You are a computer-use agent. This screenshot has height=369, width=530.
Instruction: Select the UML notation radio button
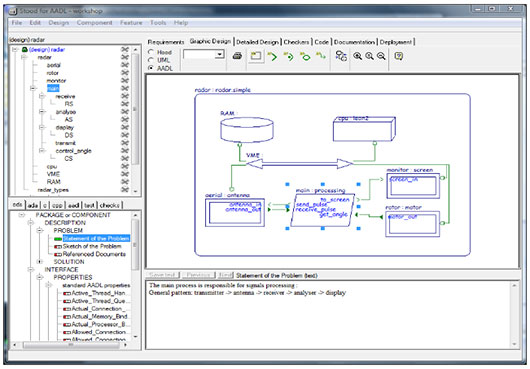click(x=151, y=60)
